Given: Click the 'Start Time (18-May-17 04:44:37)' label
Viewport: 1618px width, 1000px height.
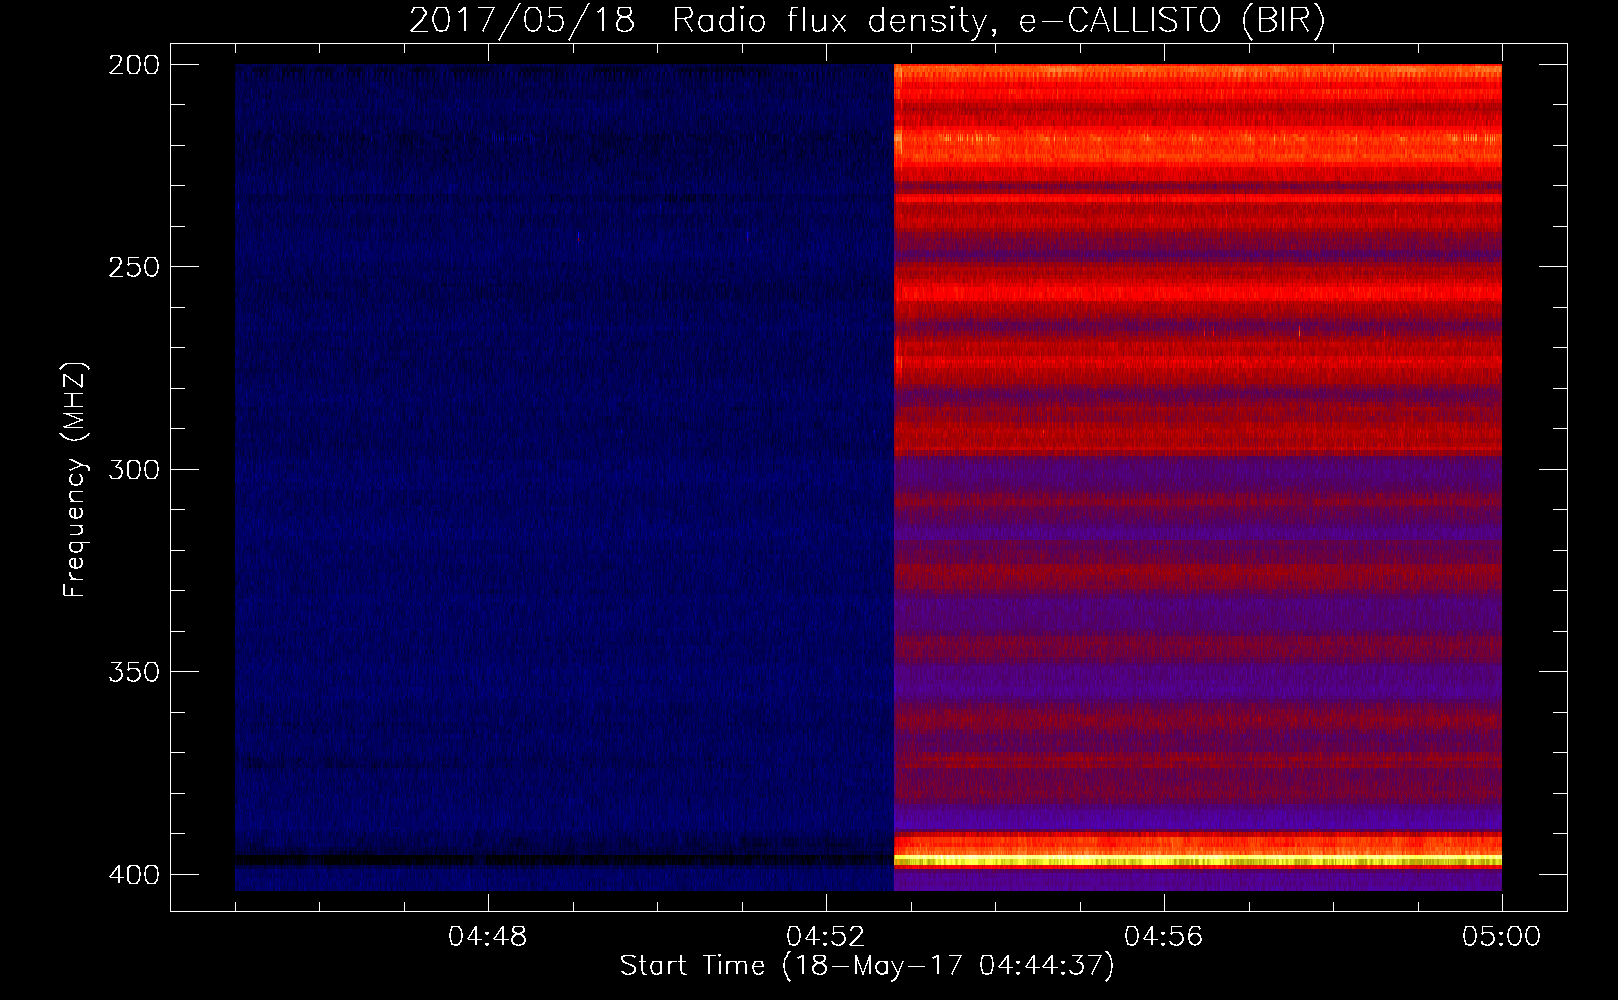Looking at the screenshot, I should (867, 966).
